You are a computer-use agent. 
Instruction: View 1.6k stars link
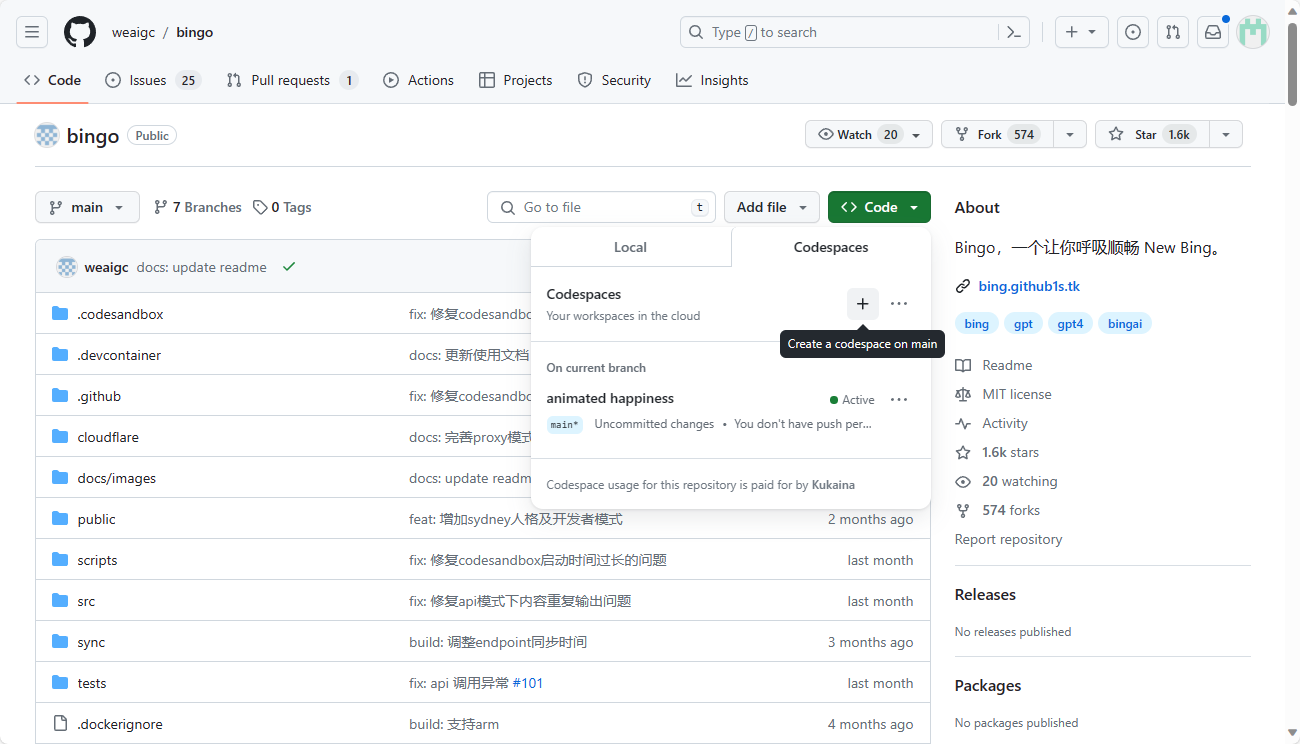1010,452
